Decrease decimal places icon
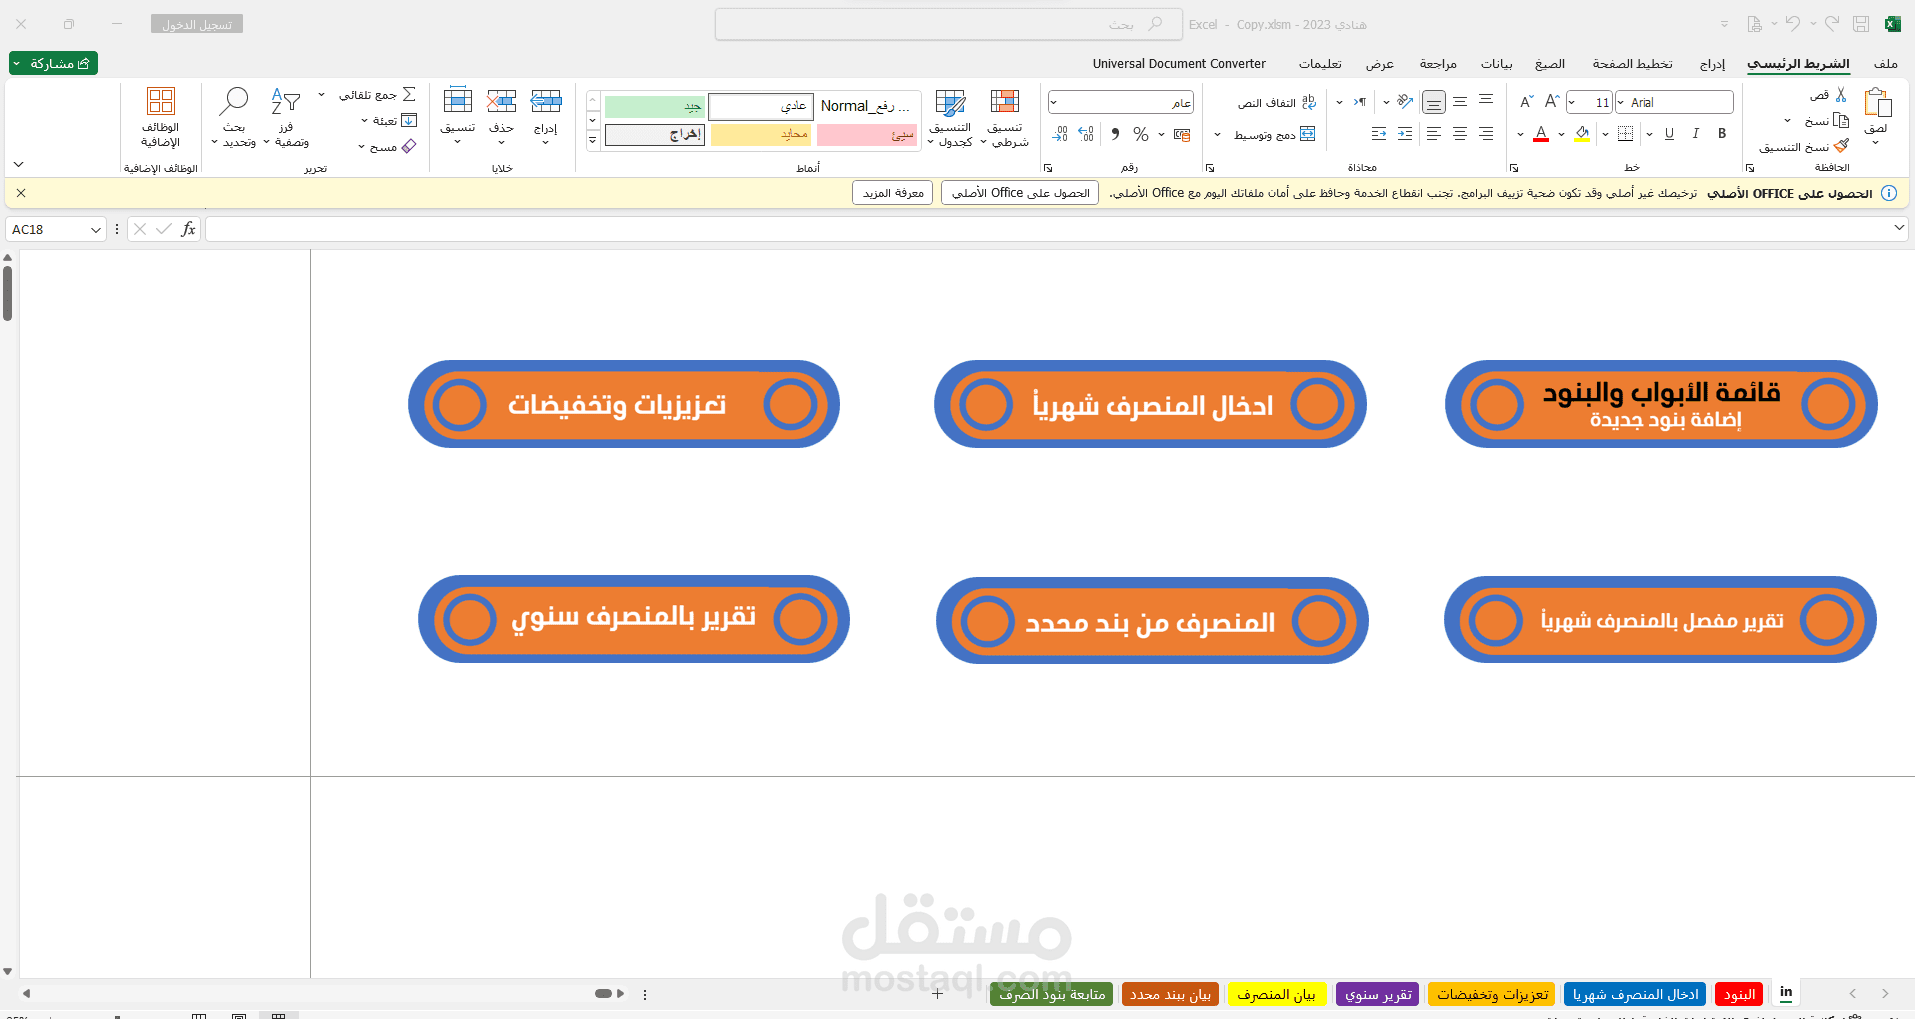 1061,134
